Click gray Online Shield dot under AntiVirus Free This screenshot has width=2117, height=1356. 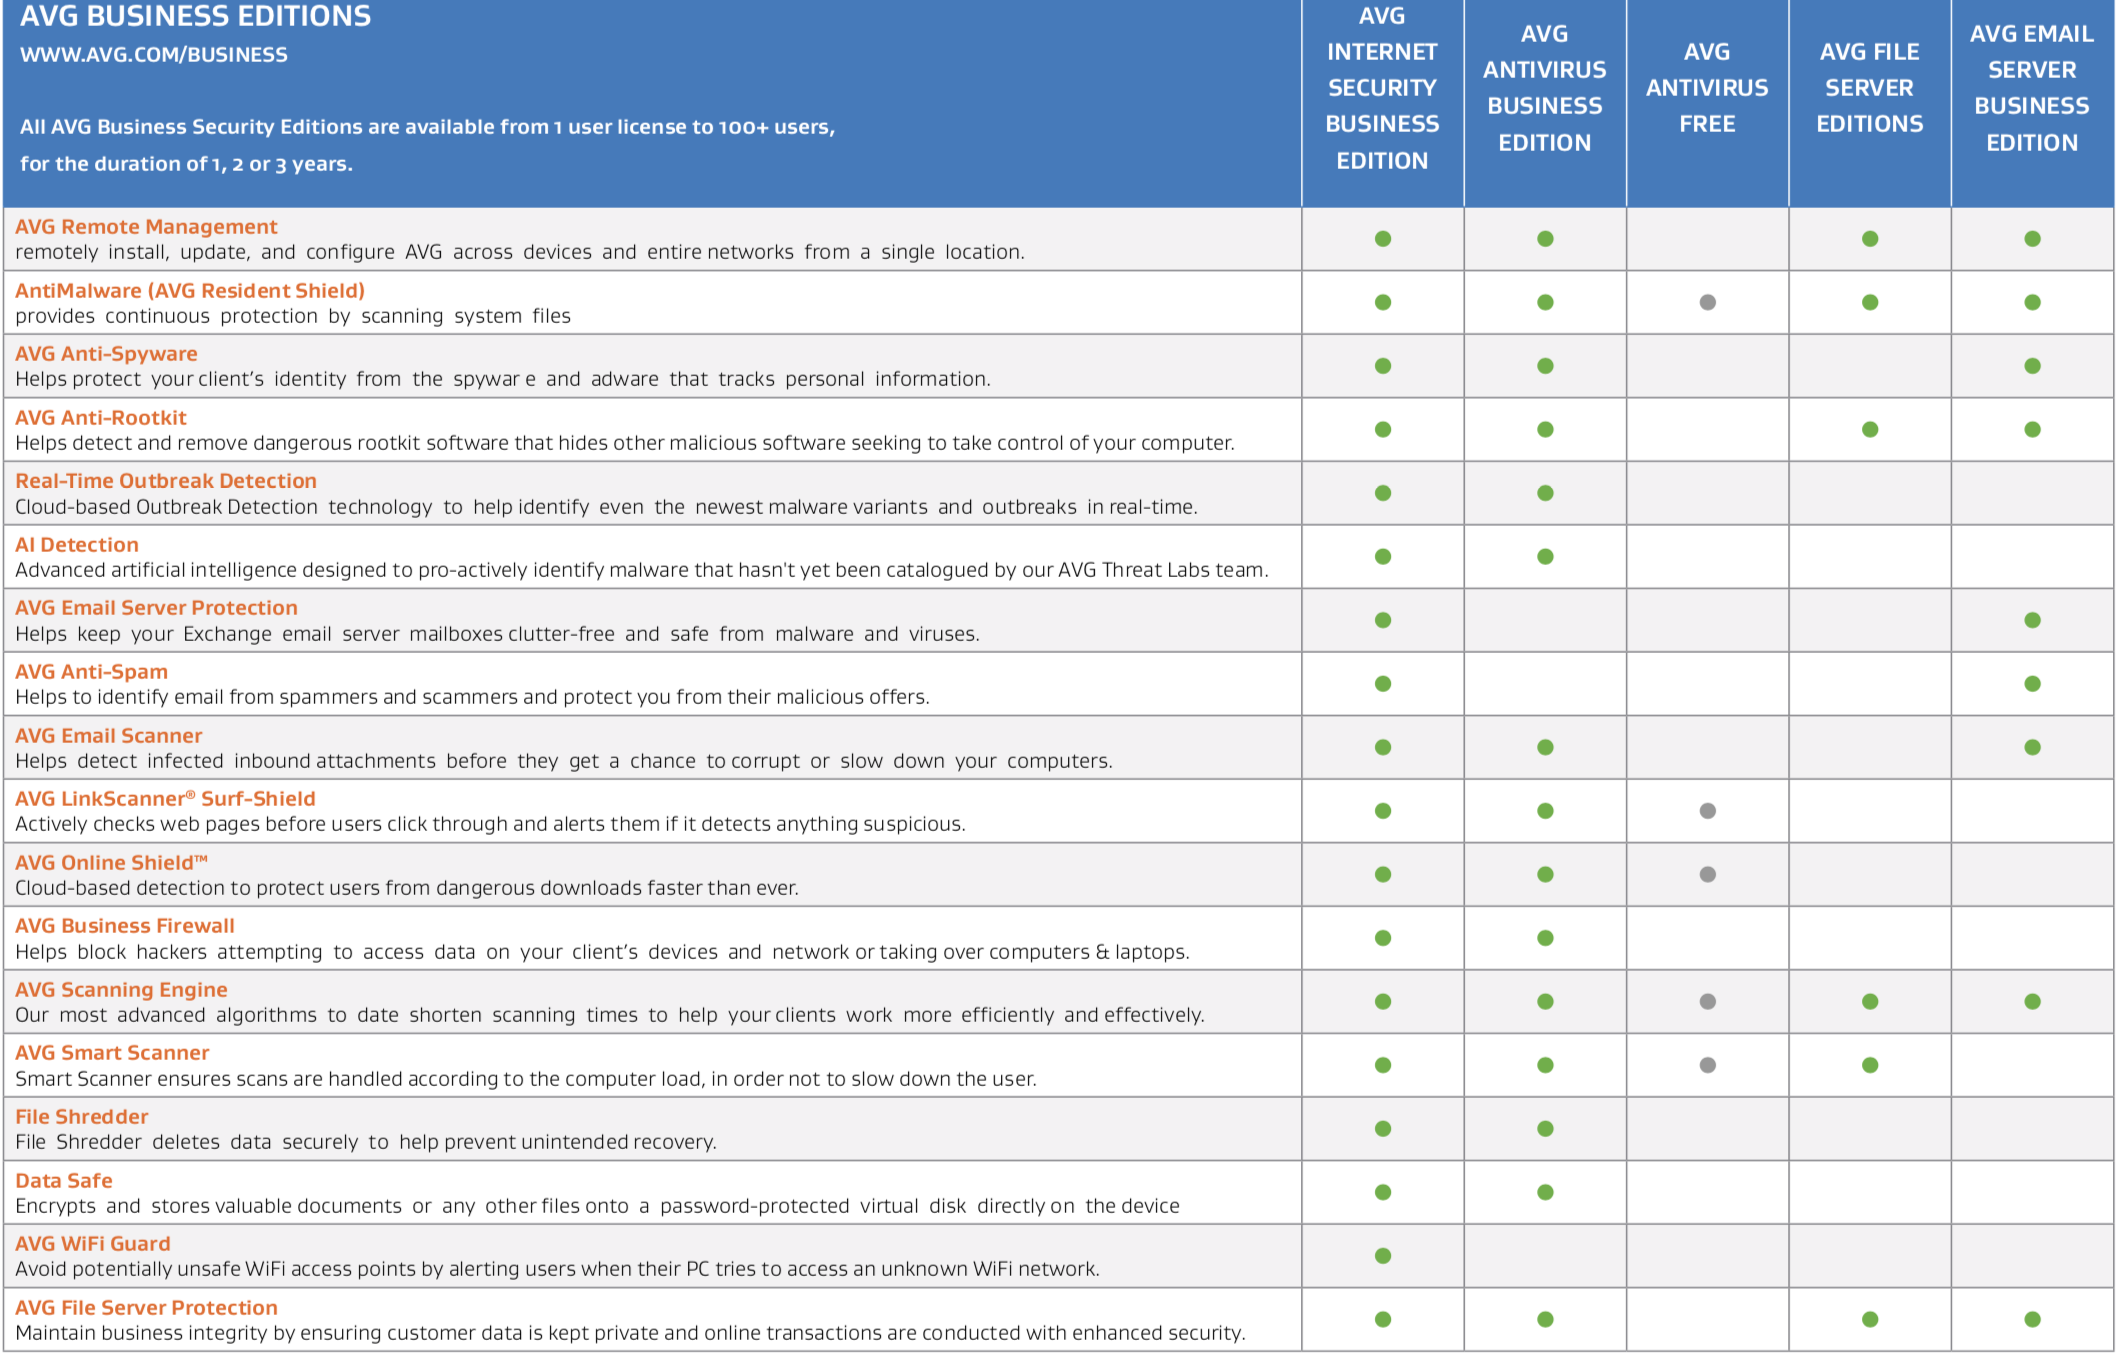click(x=1708, y=874)
